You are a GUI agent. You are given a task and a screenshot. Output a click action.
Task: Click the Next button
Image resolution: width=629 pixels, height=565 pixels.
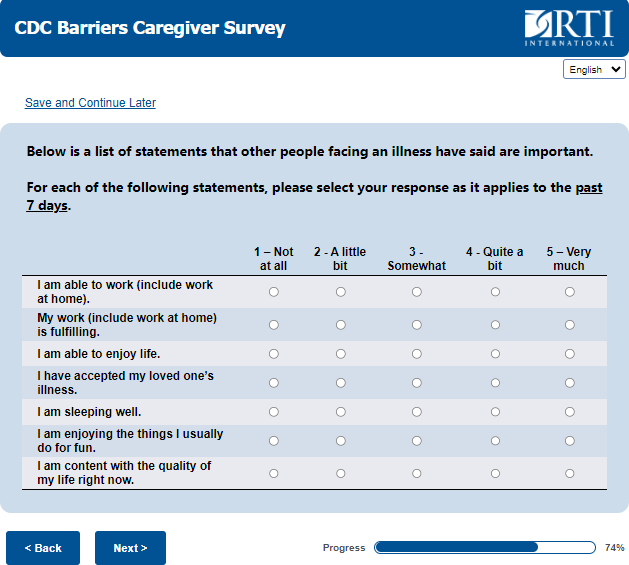[130, 548]
